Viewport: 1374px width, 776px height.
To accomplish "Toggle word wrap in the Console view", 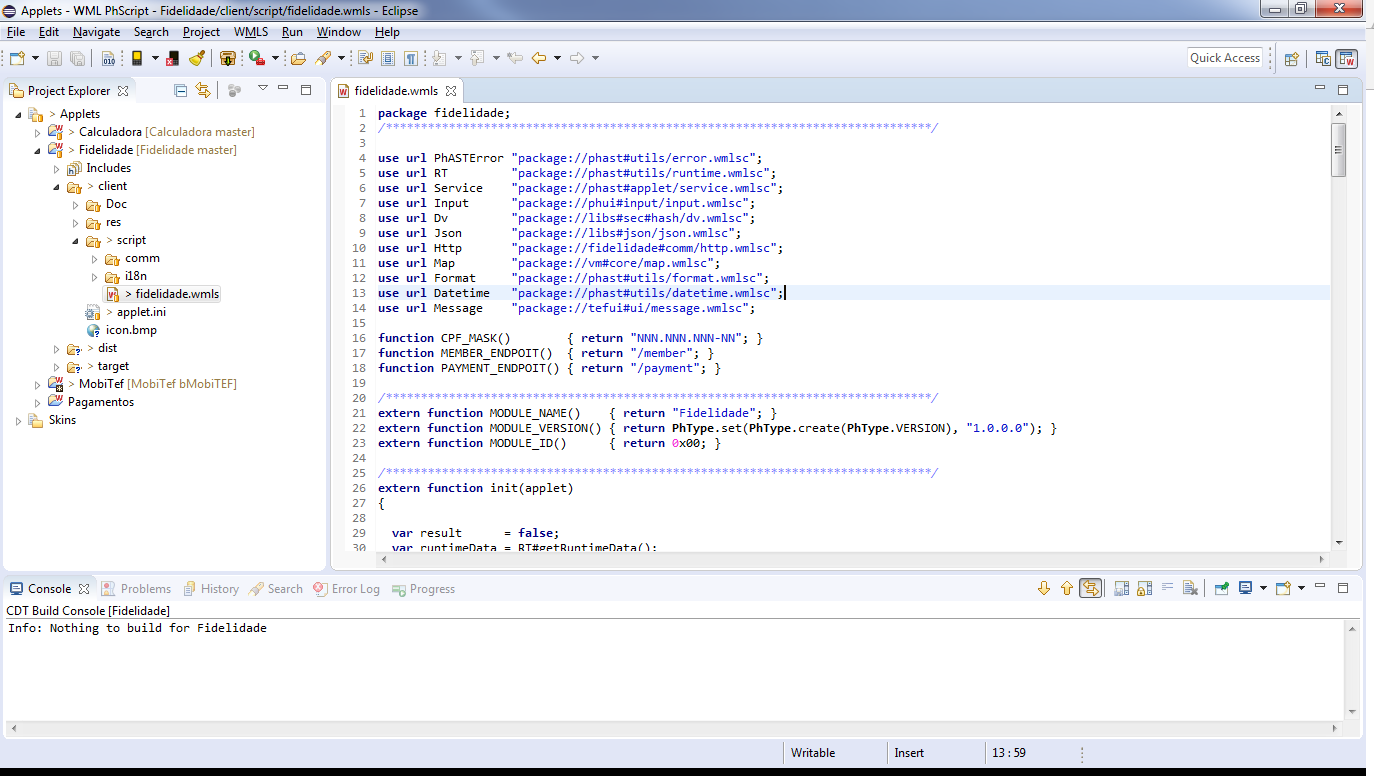I will coord(1168,588).
